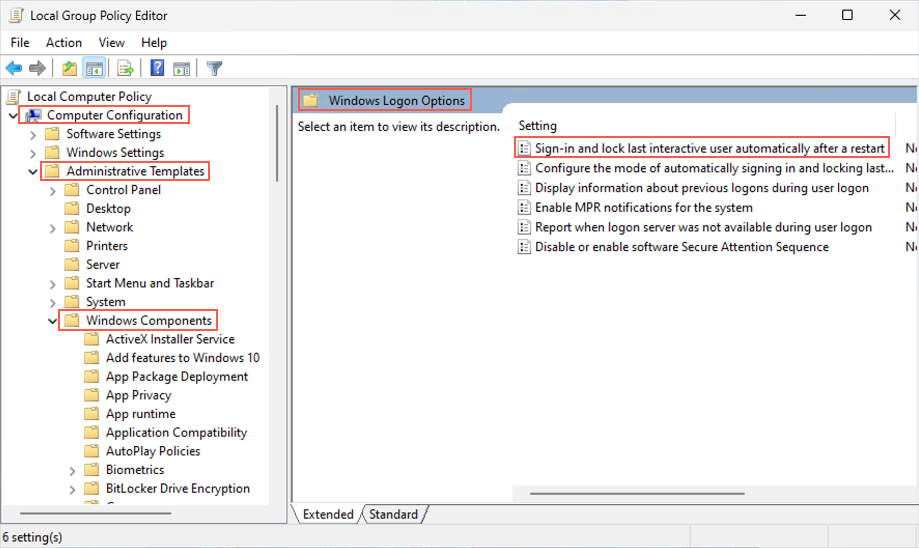
Task: Open the View menu
Action: point(111,43)
